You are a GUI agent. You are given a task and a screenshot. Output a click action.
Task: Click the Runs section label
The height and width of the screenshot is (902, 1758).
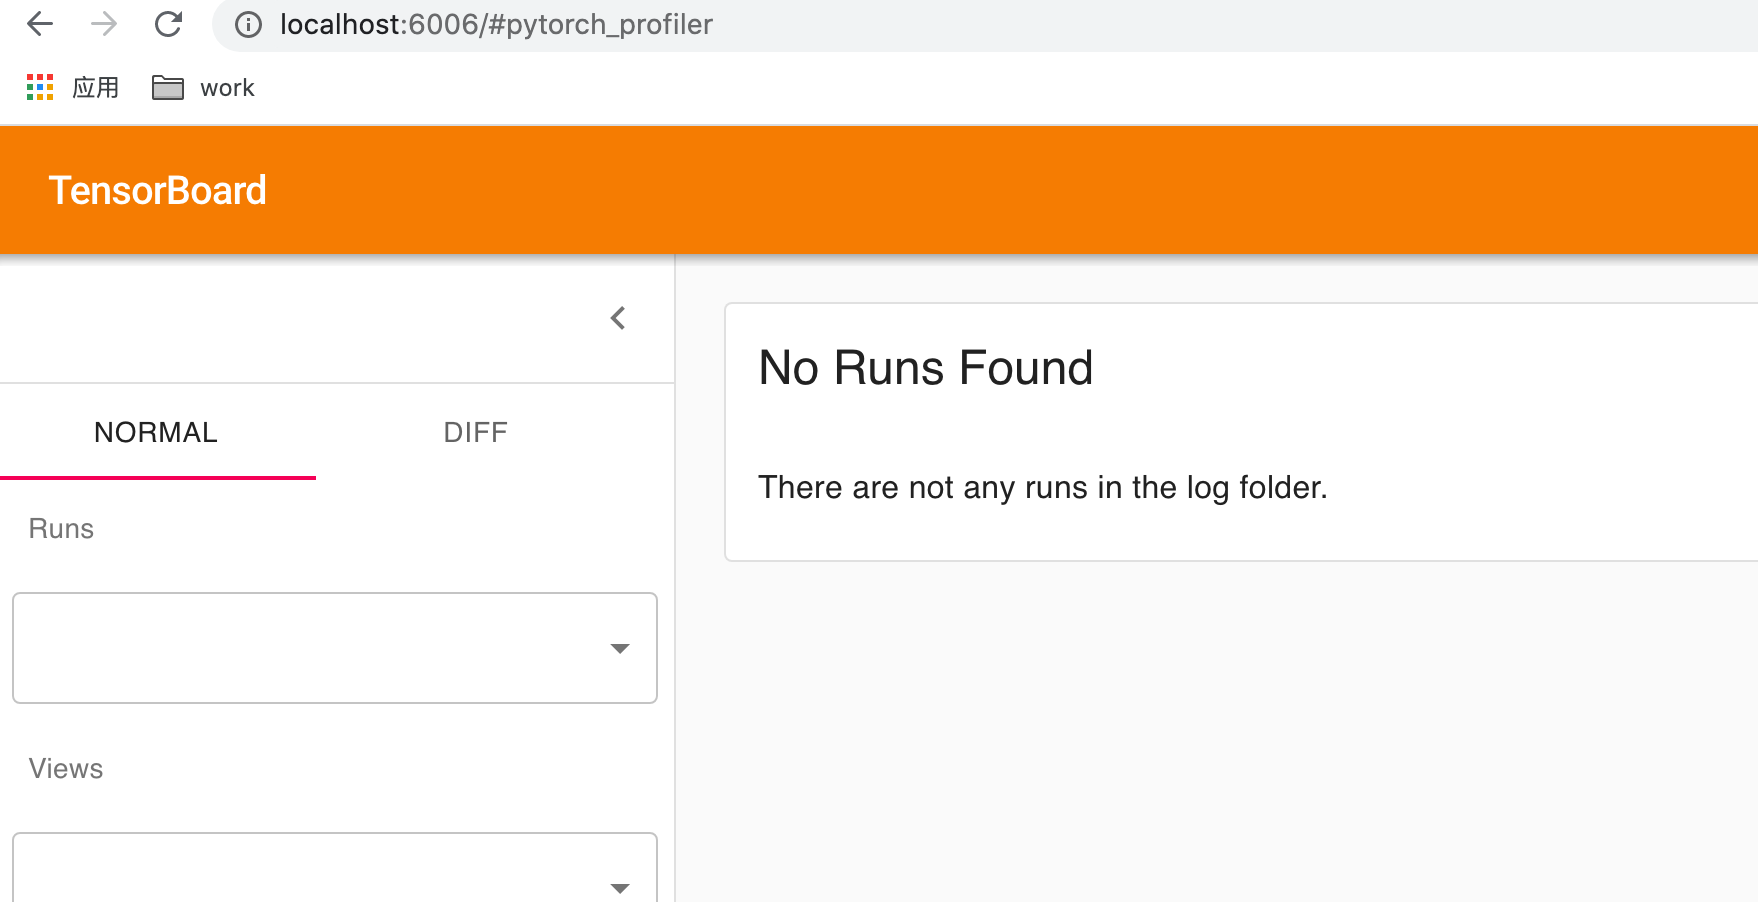point(60,528)
